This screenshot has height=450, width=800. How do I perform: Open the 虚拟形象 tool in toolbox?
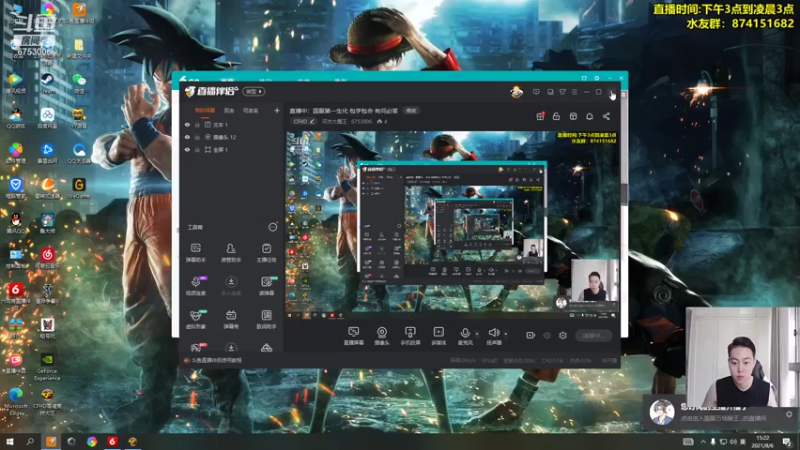point(195,319)
